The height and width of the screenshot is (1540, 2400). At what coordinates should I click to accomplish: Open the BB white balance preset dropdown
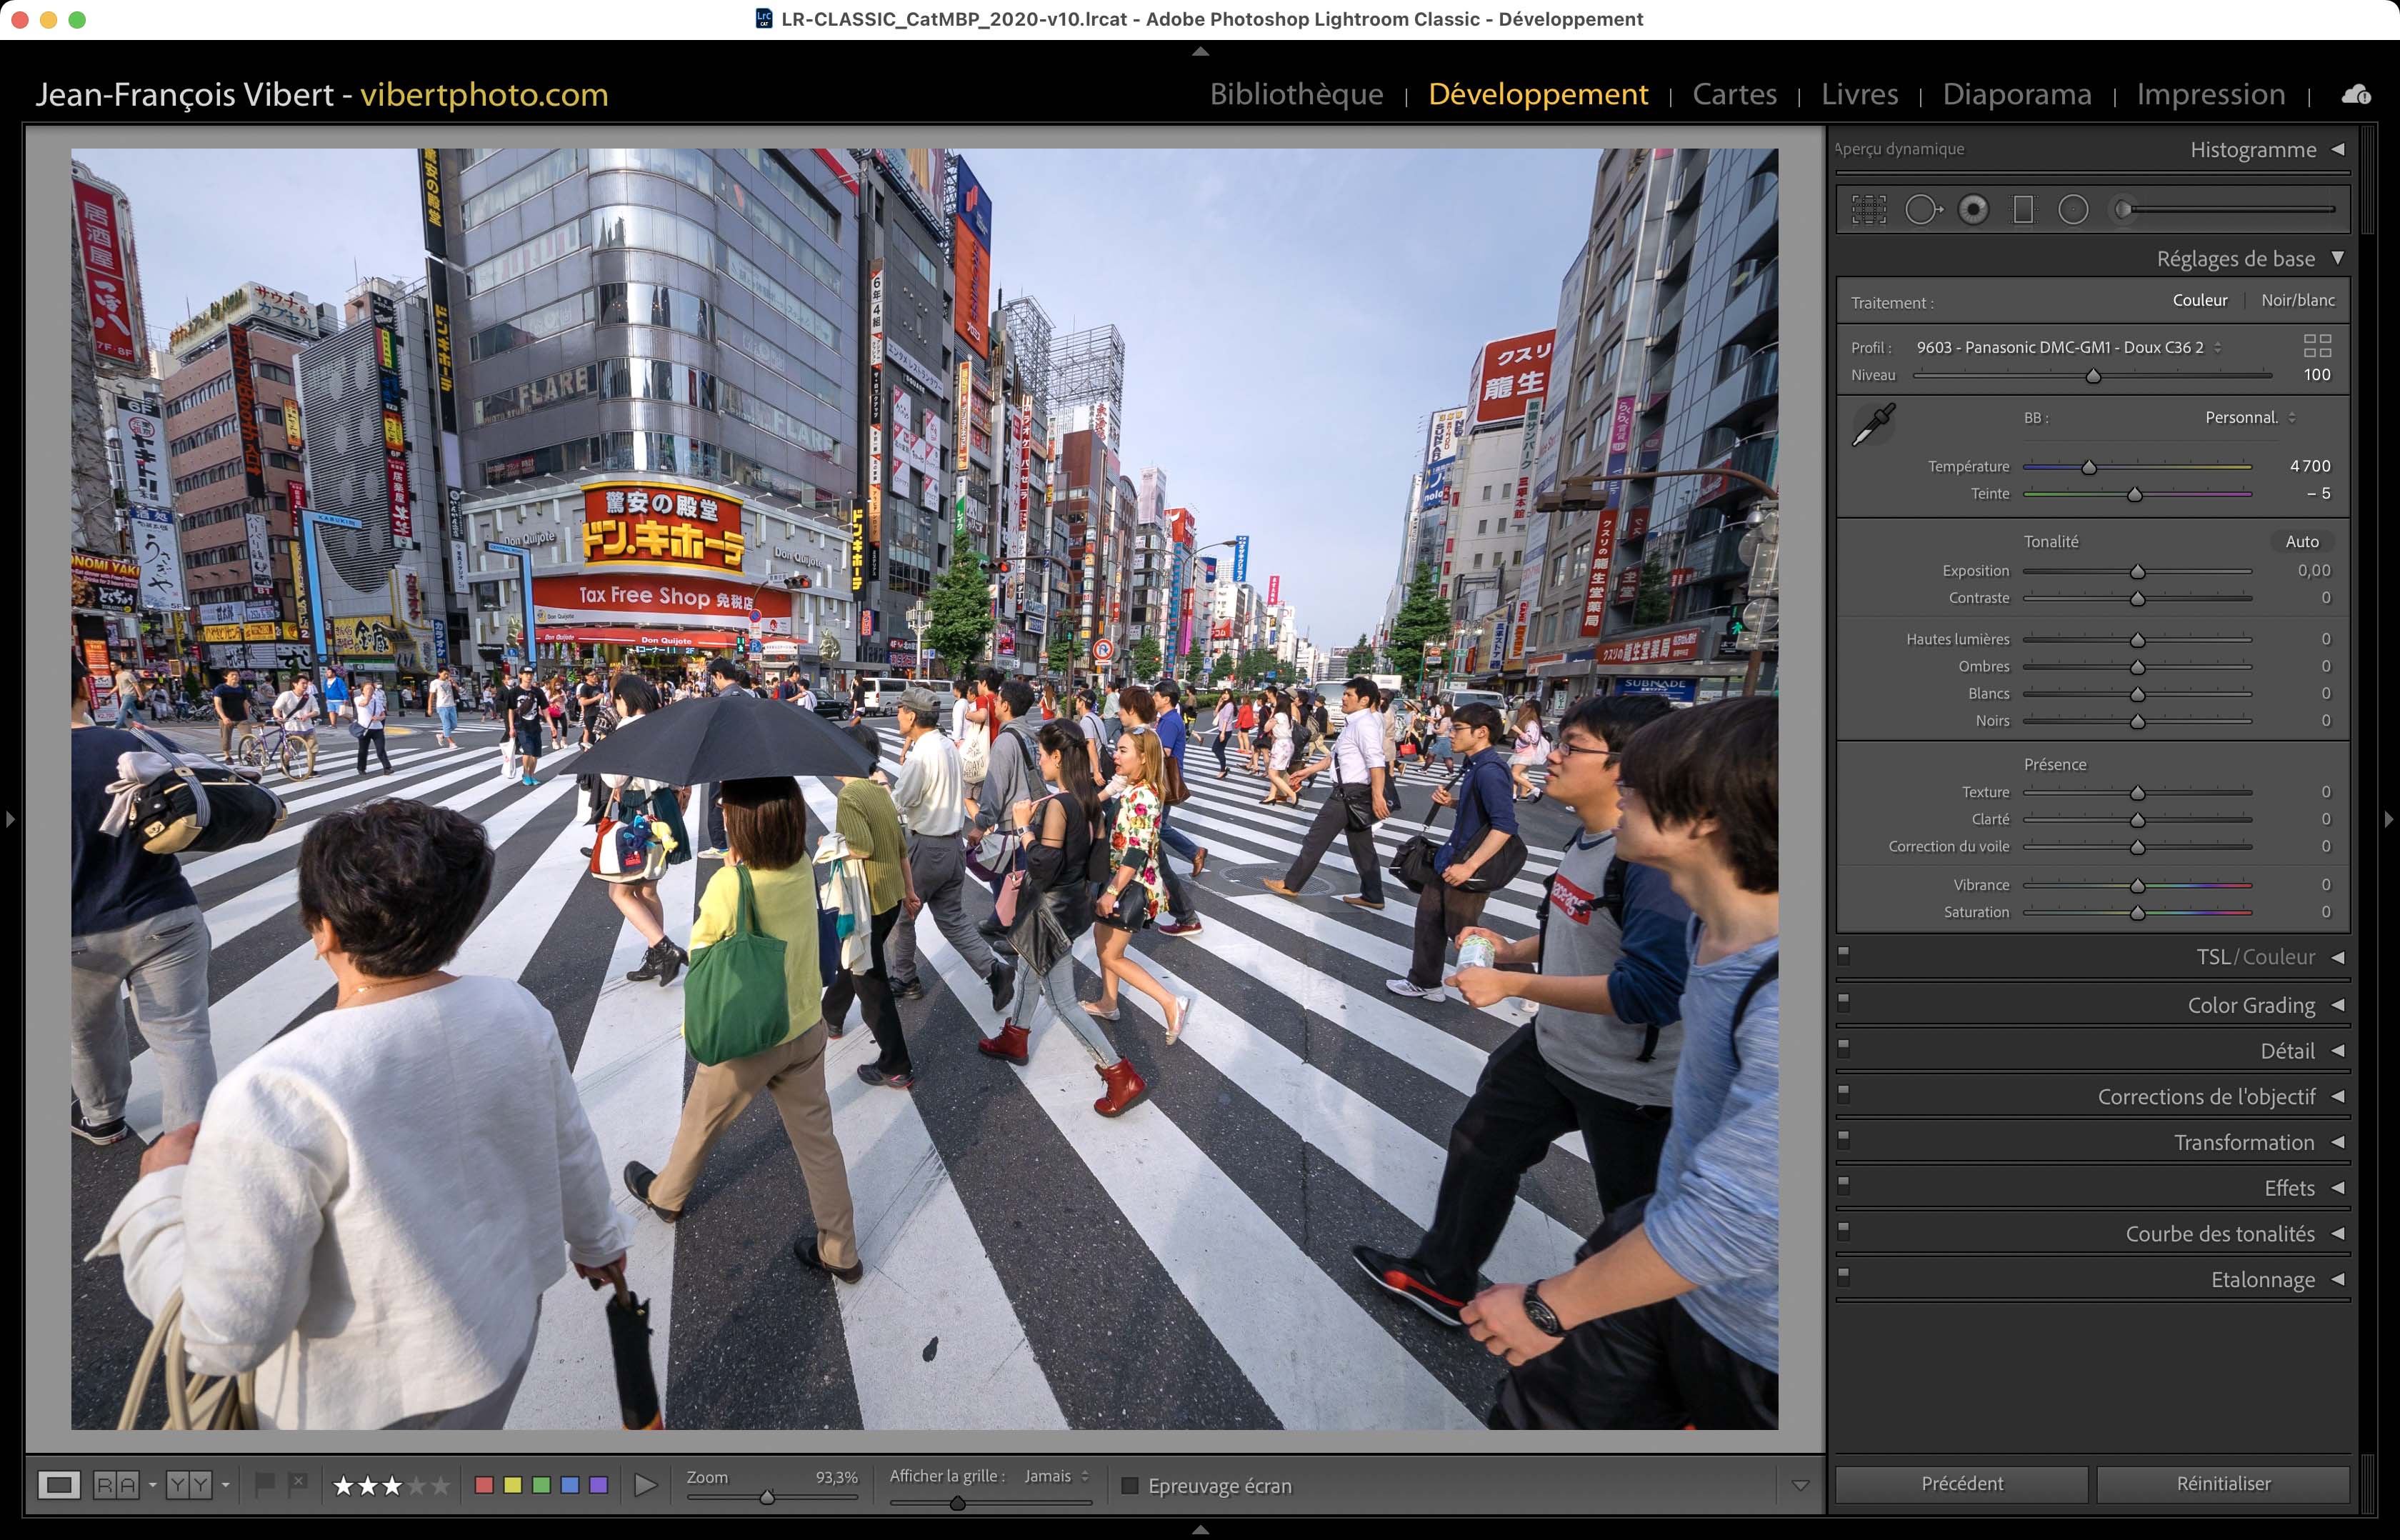coord(2249,418)
